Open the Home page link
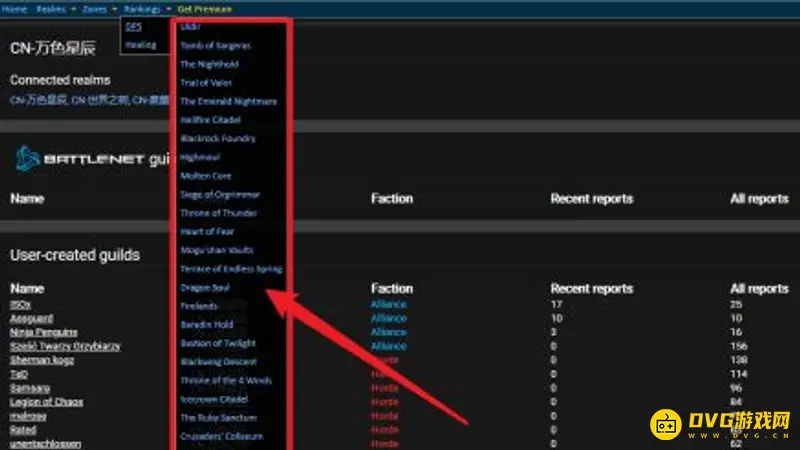The image size is (800, 450). coord(14,9)
